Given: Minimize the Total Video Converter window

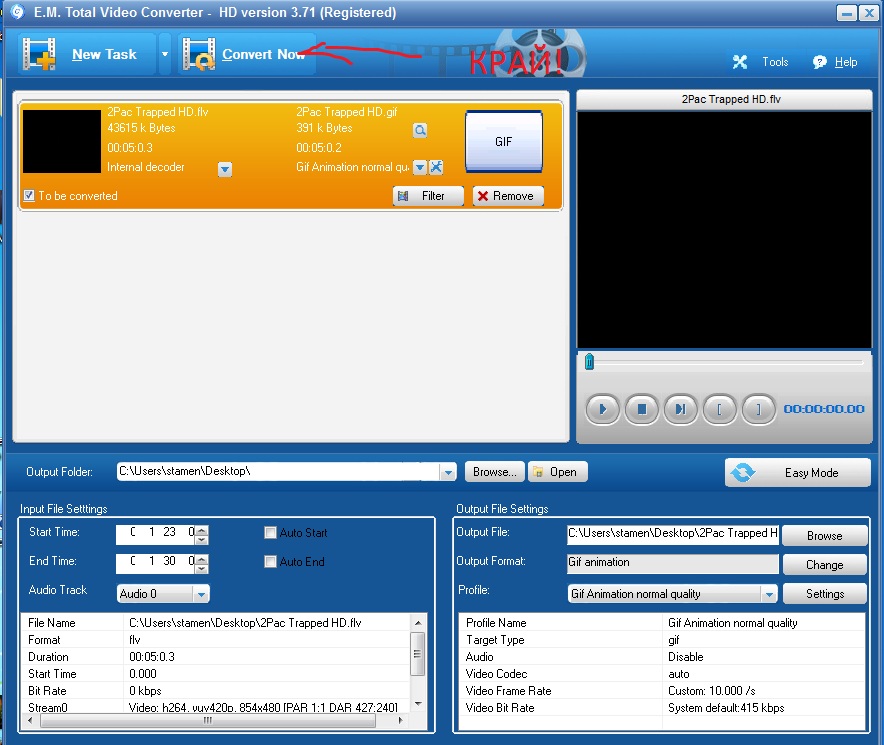Looking at the screenshot, I should pos(847,13).
